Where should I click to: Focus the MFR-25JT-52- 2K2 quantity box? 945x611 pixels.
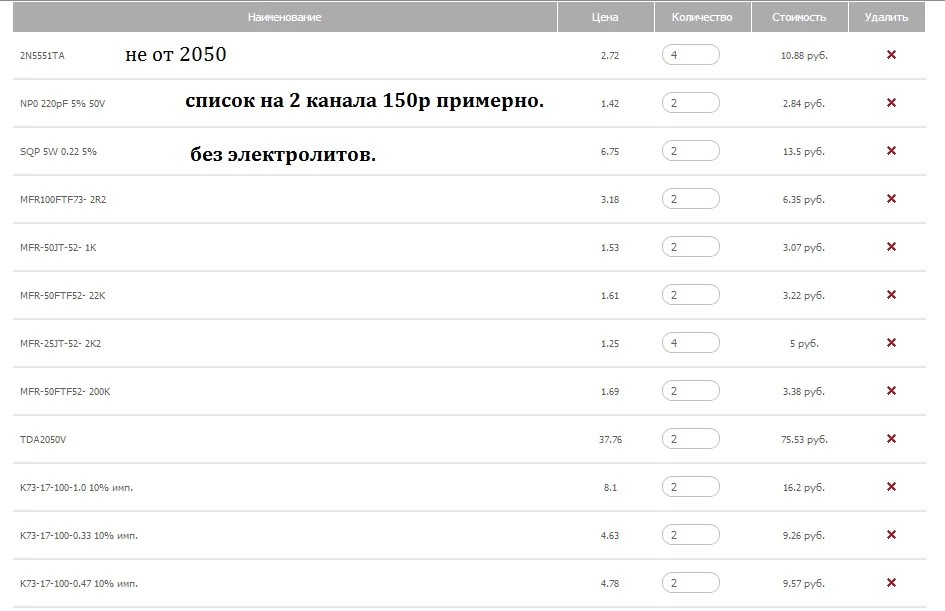pyautogui.click(x=691, y=343)
